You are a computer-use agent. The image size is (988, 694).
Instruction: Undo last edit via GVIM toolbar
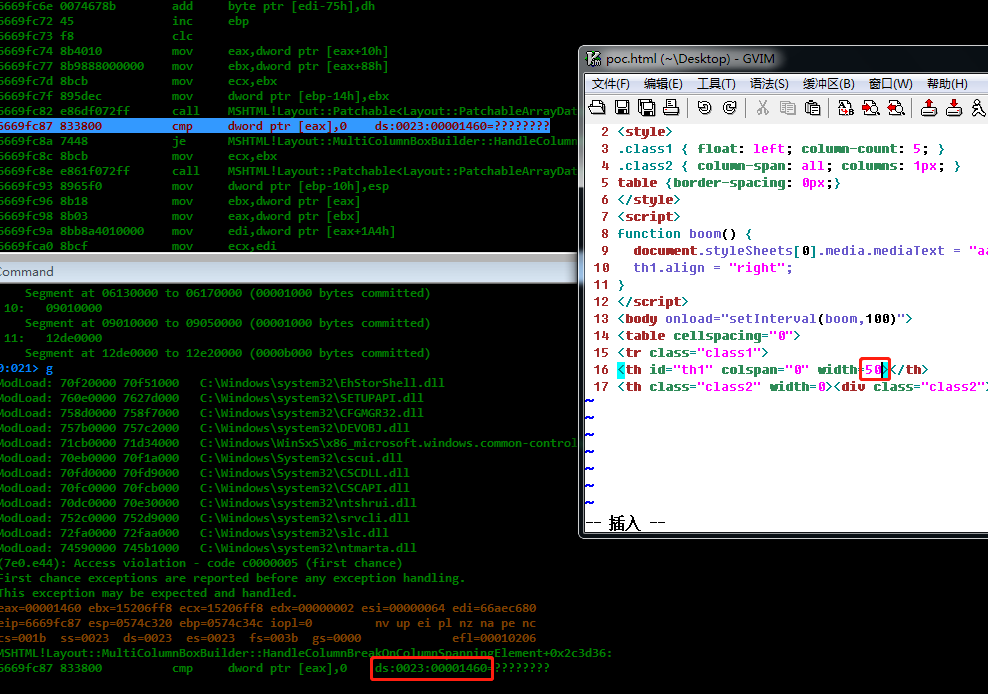[704, 108]
